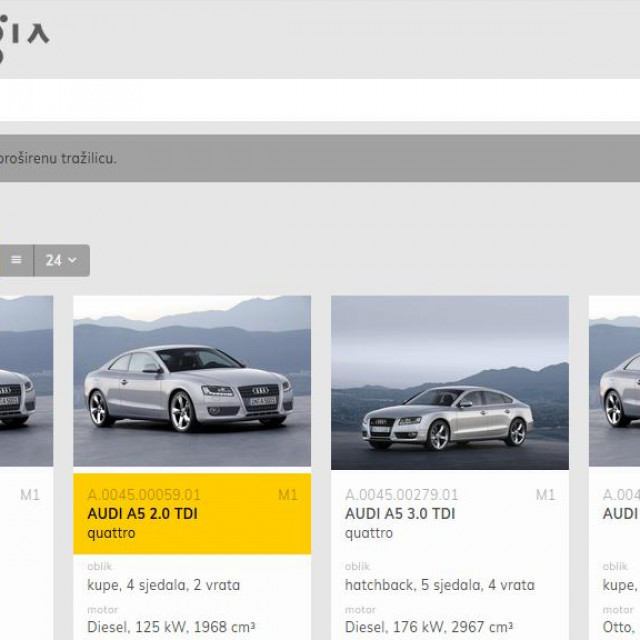This screenshot has height=640, width=640.
Task: Click M1 category on AUDI A5 2.0 TDI card
Action: click(x=288, y=495)
